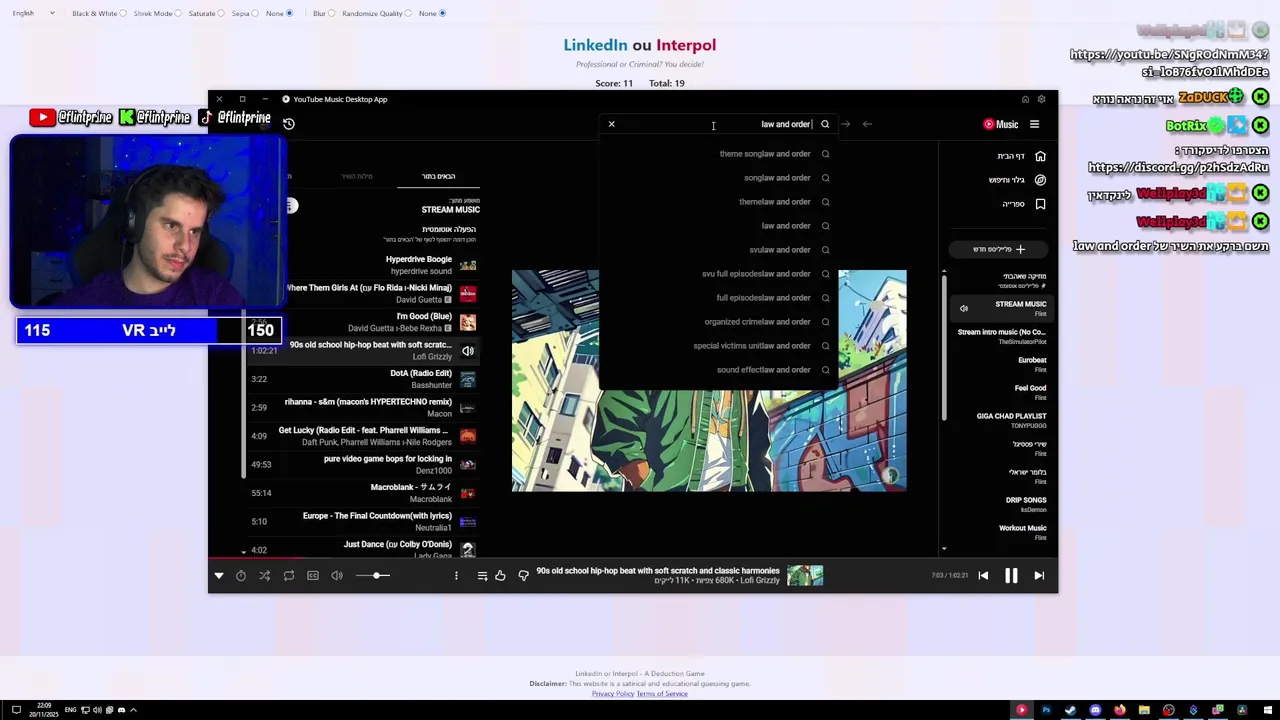Open the English language dropdown
1280x720 pixels.
point(33,14)
